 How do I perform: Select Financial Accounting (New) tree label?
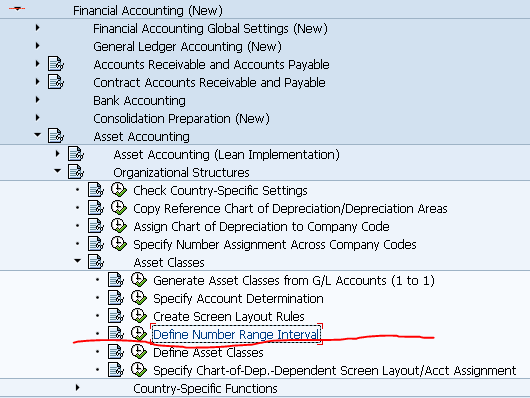click(148, 10)
